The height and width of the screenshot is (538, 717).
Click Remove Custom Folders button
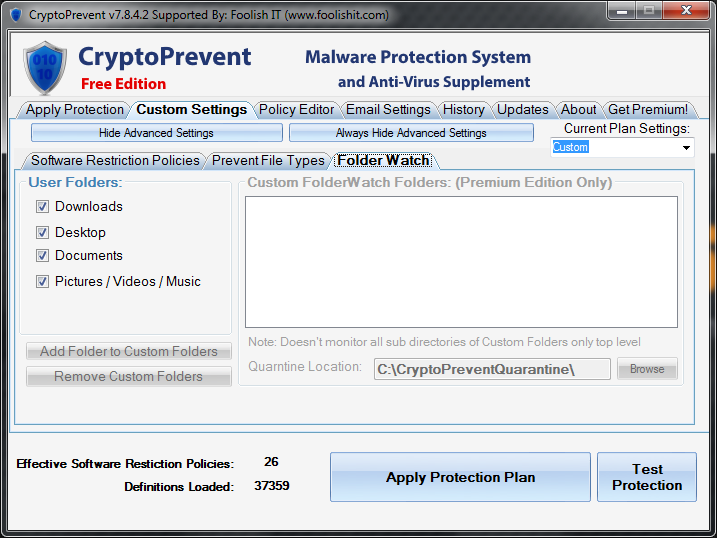click(129, 377)
